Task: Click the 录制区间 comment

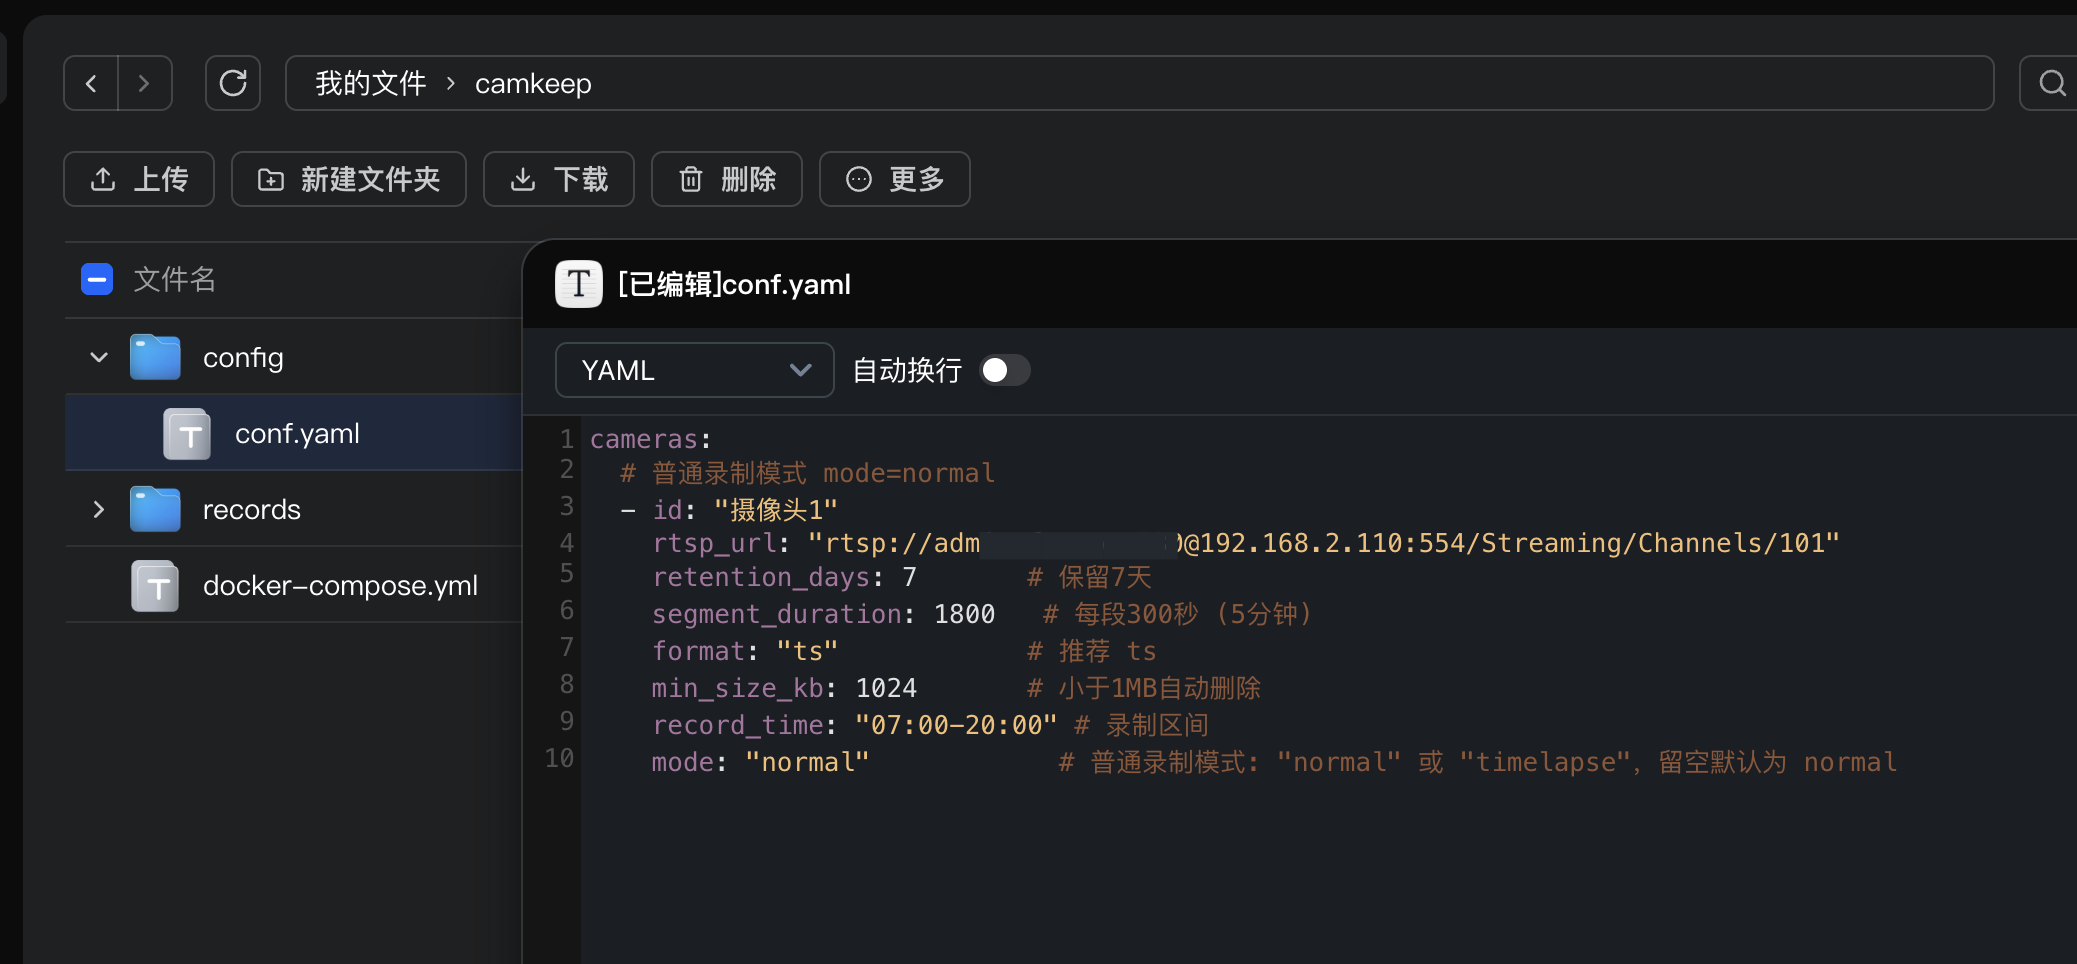Action: point(1142,725)
